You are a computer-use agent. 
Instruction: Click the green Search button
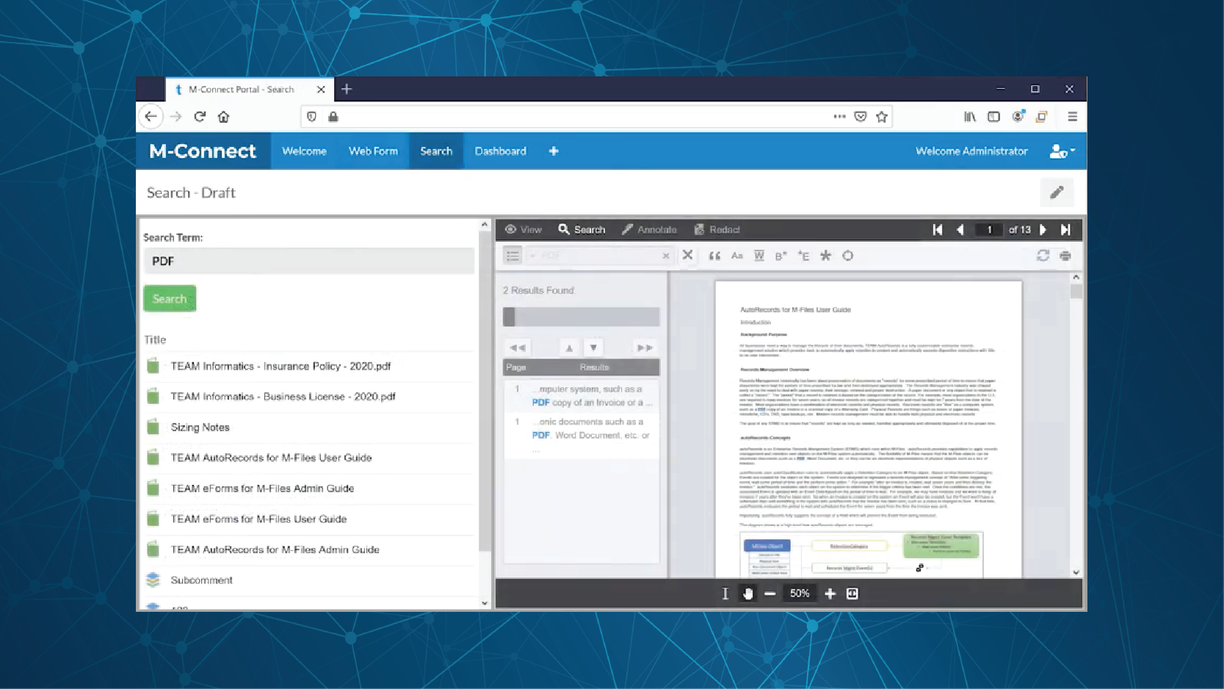pos(169,299)
